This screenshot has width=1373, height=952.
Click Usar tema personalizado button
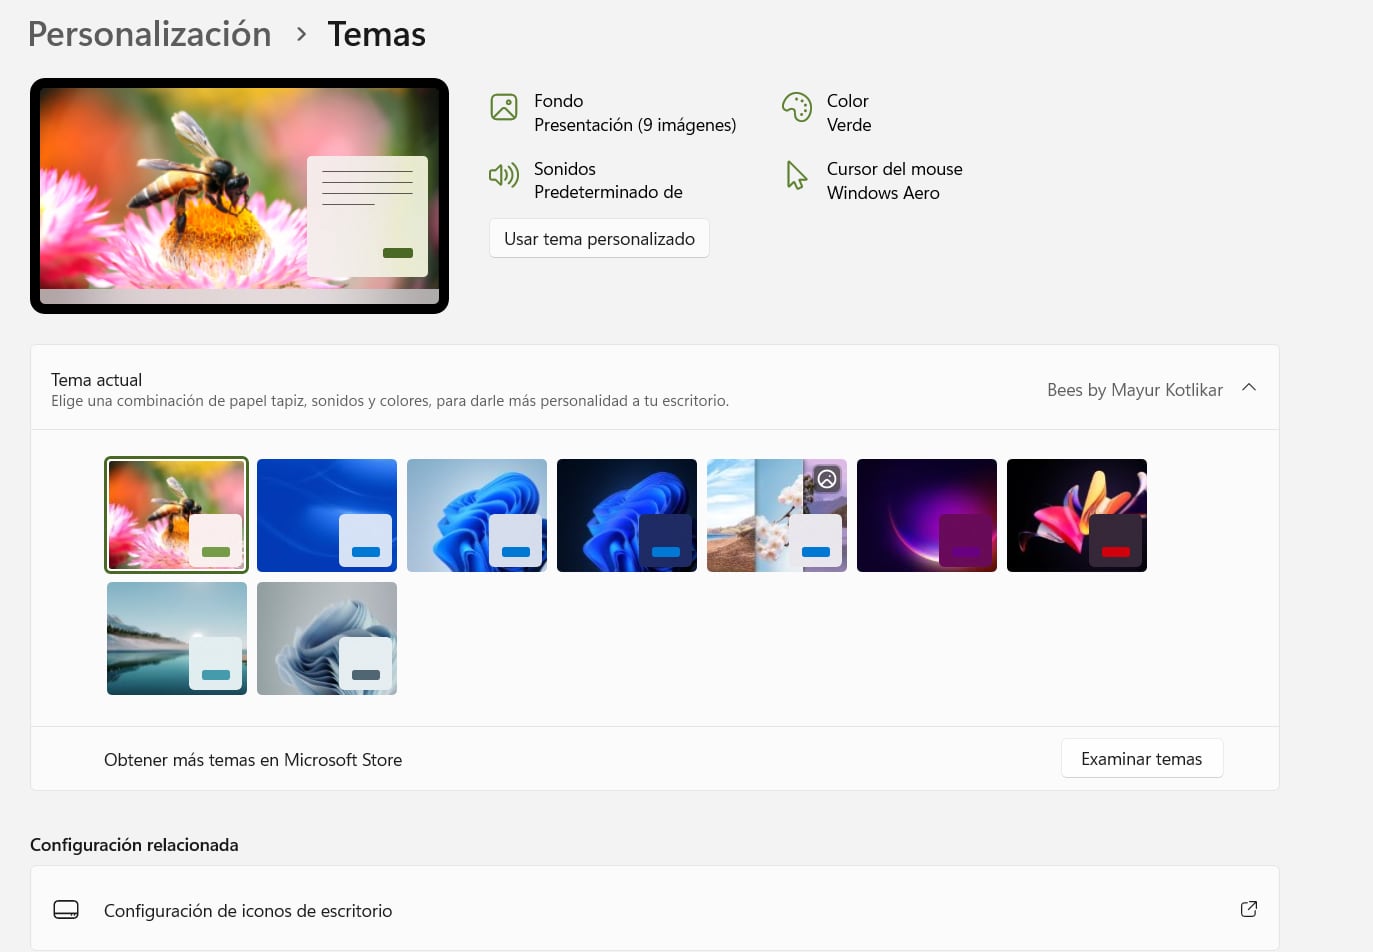[x=599, y=239]
